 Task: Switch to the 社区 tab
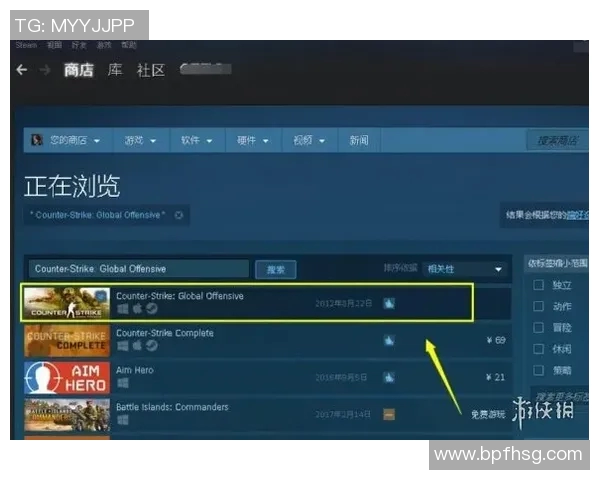[151, 70]
